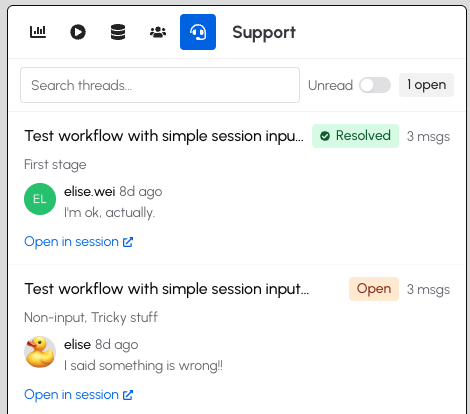This screenshot has width=470, height=414.
Task: Open first thread in session link
Action: (x=79, y=242)
